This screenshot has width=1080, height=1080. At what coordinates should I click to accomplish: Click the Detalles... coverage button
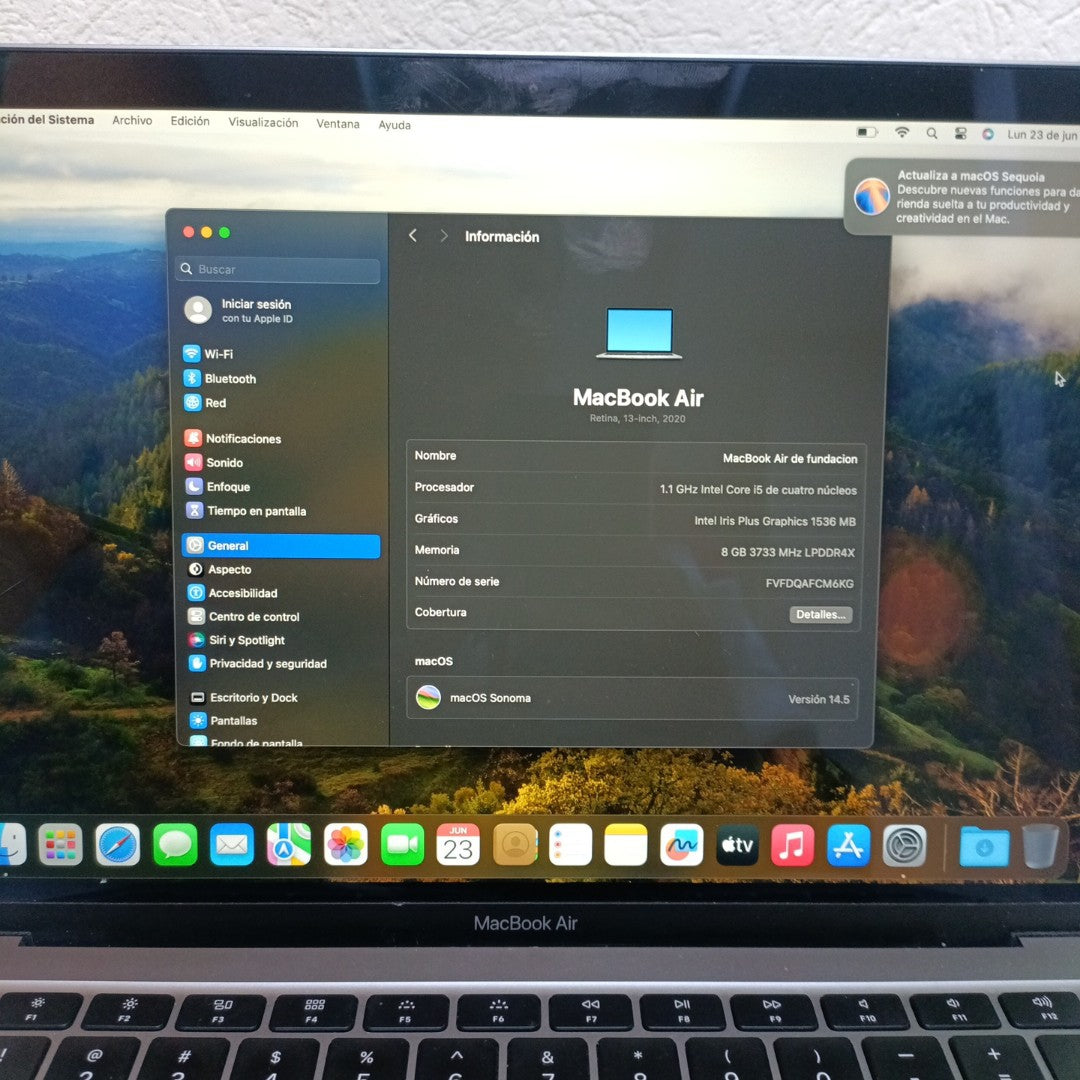(x=820, y=614)
